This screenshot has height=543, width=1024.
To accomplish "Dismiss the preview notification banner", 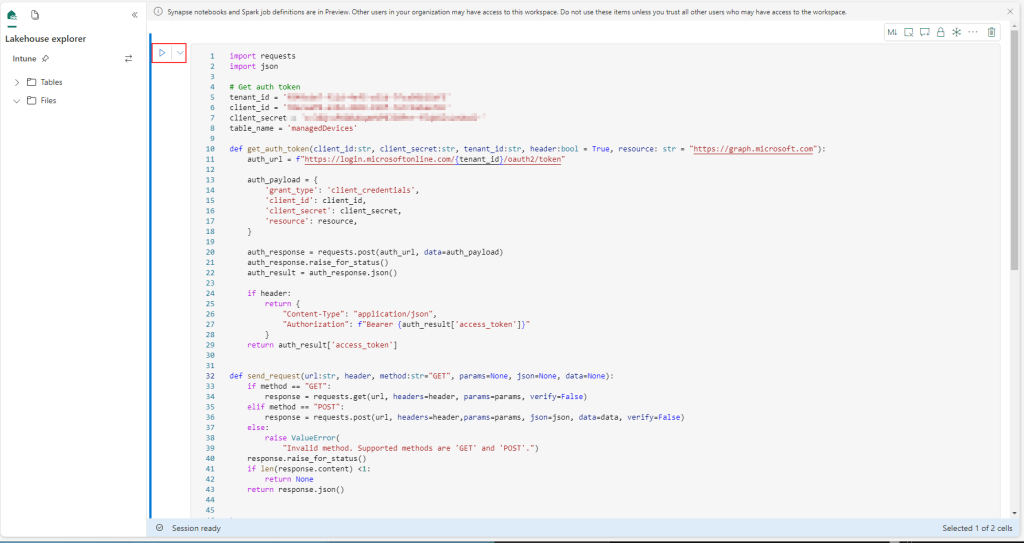I will pyautogui.click(x=1008, y=12).
